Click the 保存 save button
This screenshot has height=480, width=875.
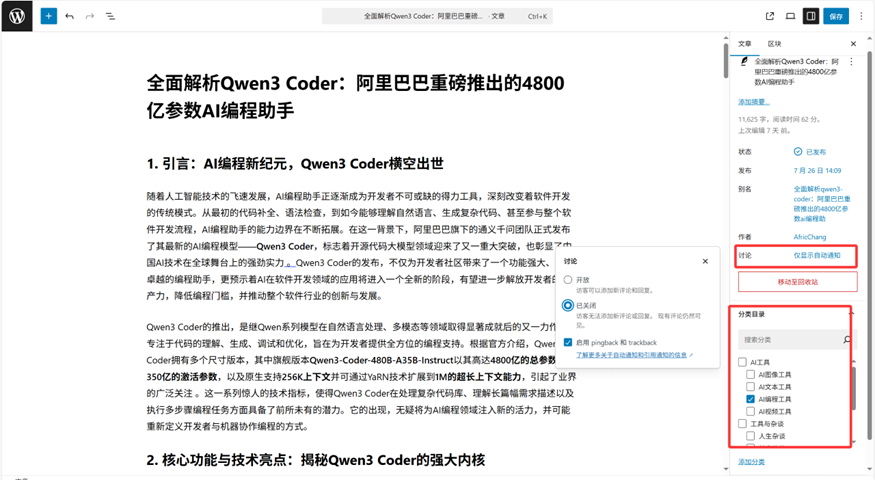click(x=836, y=16)
